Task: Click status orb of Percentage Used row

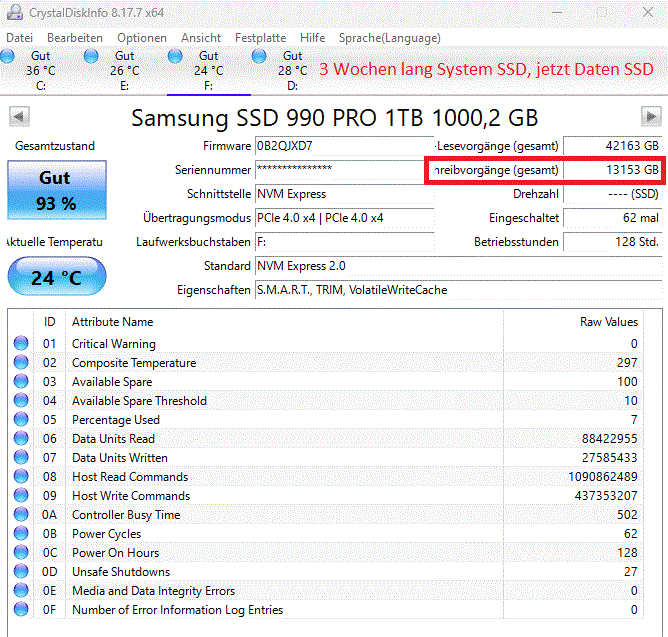Action: [21, 419]
